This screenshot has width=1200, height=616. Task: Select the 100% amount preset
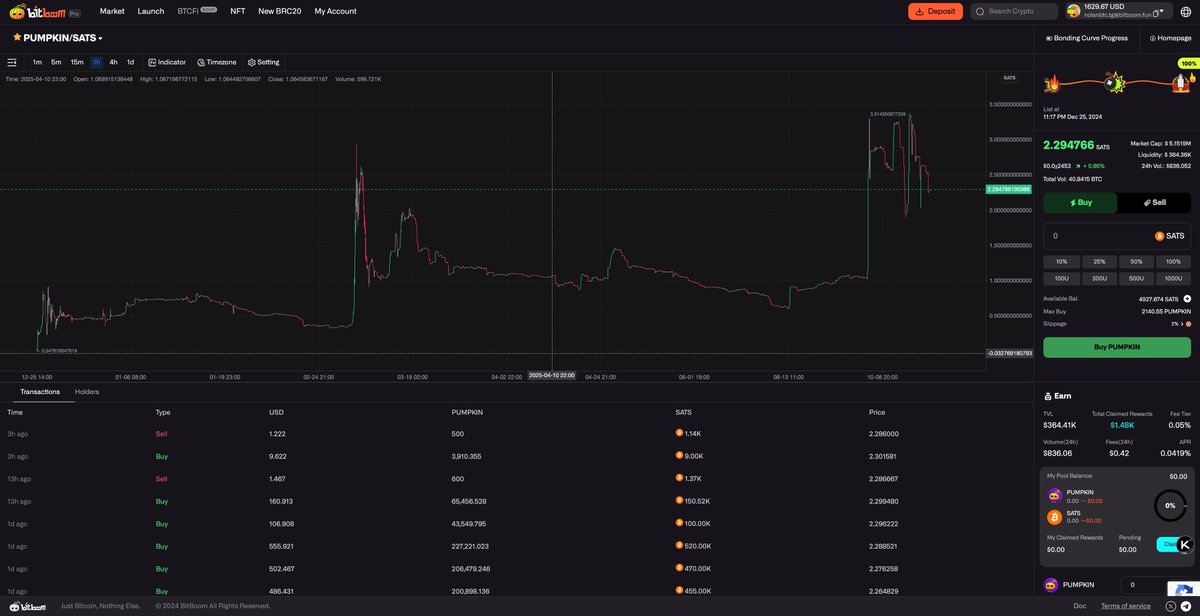click(1173, 261)
